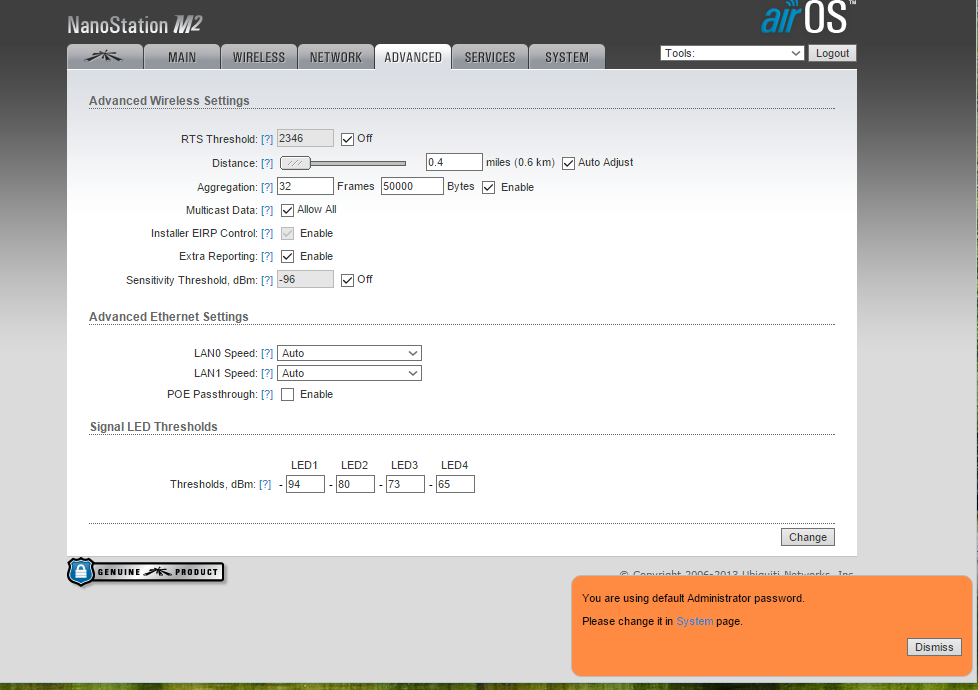978x690 pixels.
Task: Open the Tools dropdown
Action: tap(732, 53)
